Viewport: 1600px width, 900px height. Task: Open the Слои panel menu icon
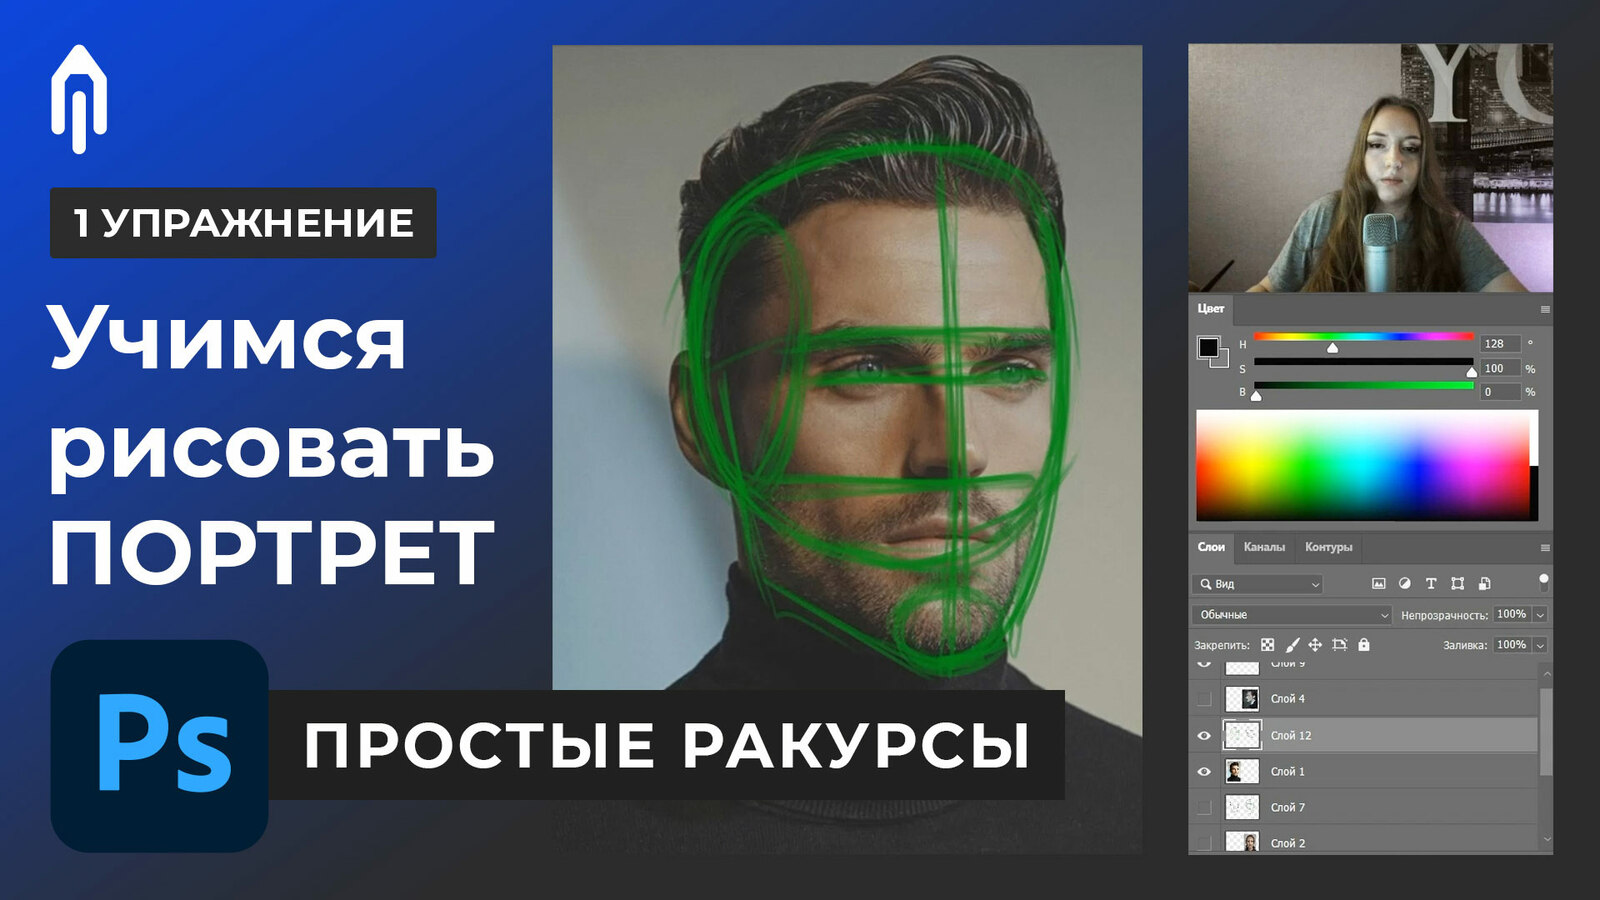[x=1545, y=547]
